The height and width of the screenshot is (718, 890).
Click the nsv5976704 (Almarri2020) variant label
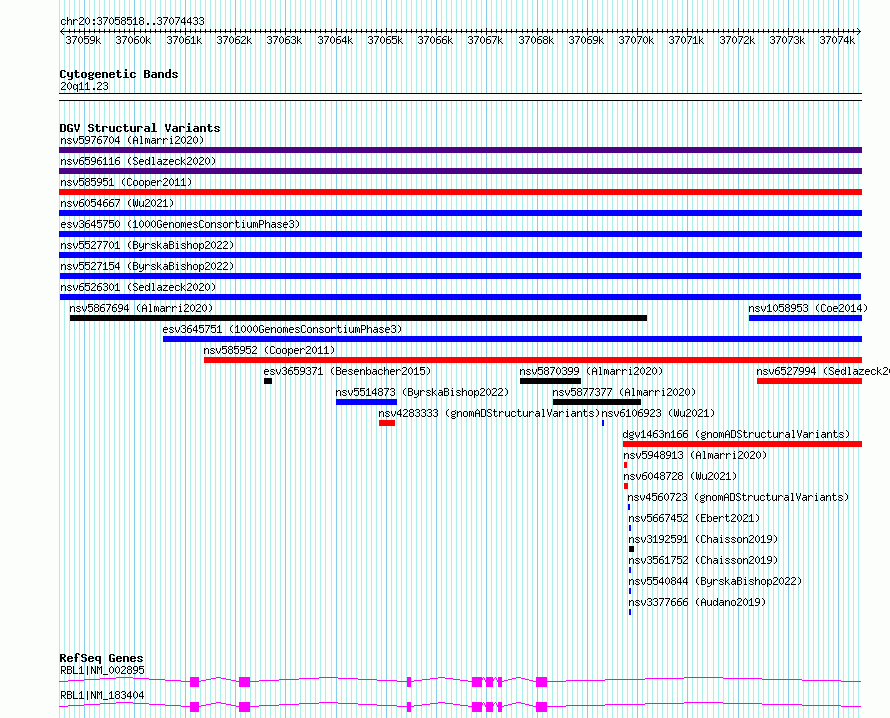pyautogui.click(x=132, y=140)
